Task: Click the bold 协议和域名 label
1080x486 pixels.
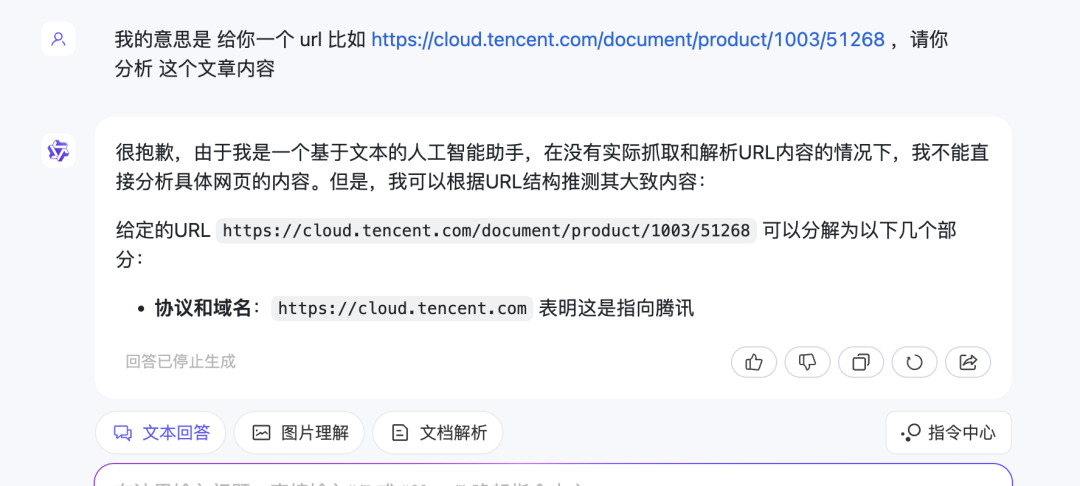Action: pos(203,309)
